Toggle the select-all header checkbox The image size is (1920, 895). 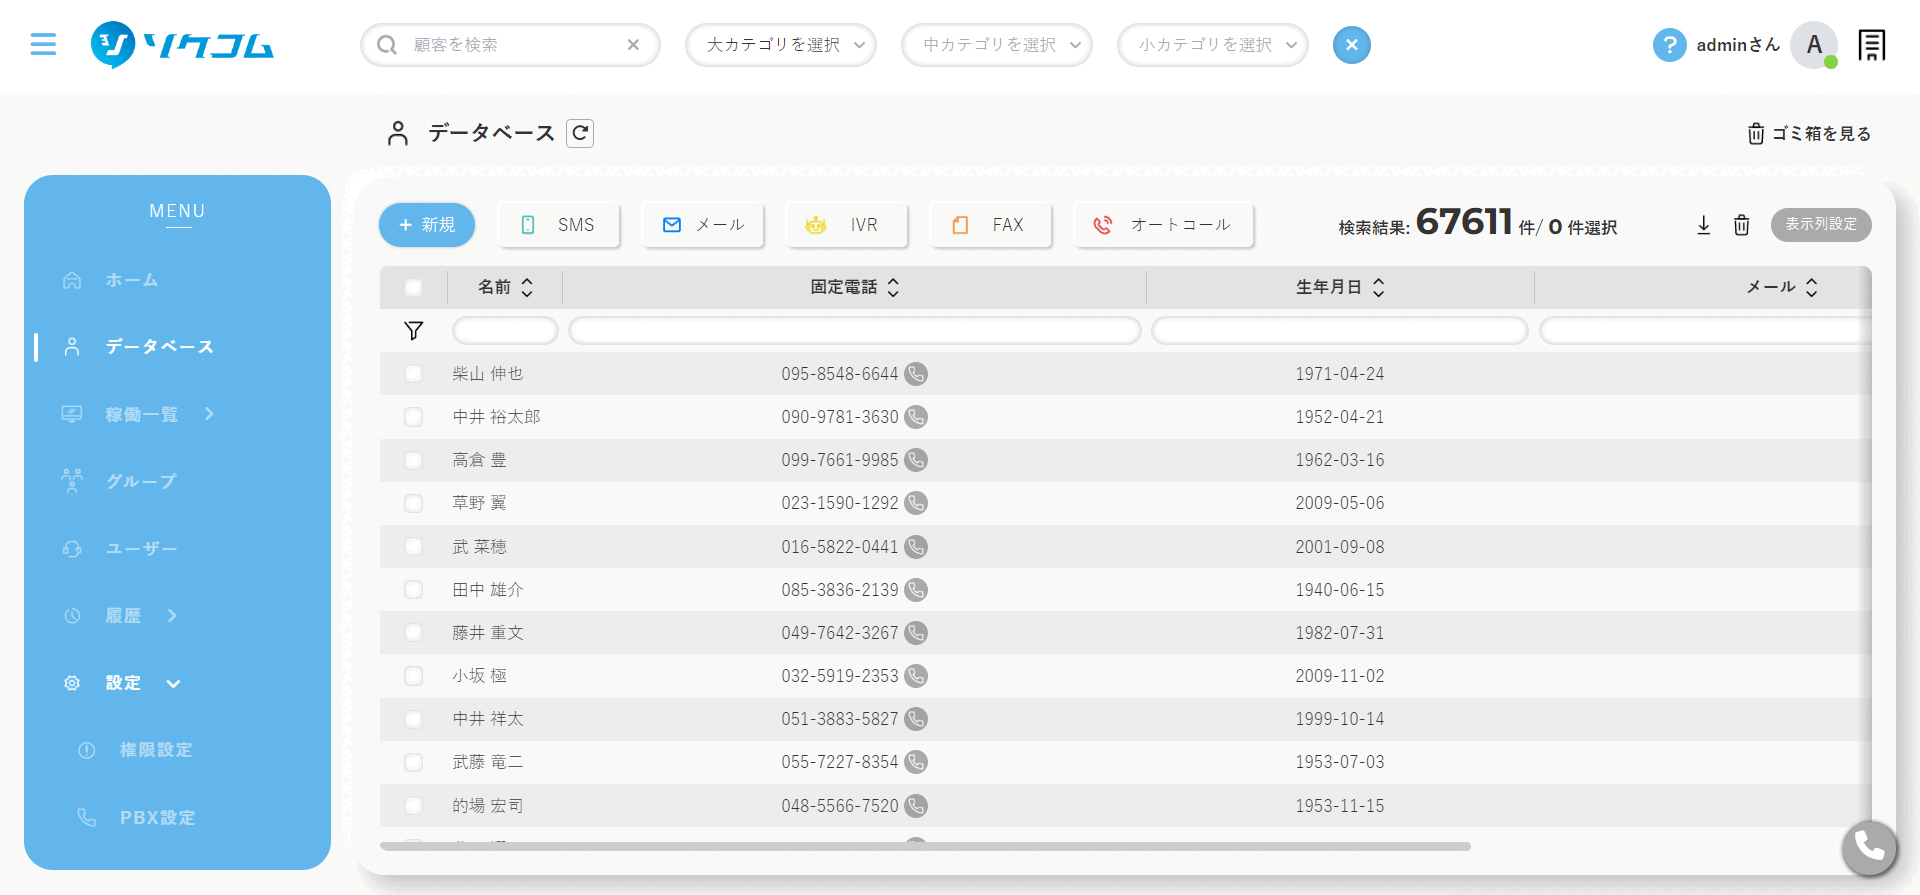(413, 288)
